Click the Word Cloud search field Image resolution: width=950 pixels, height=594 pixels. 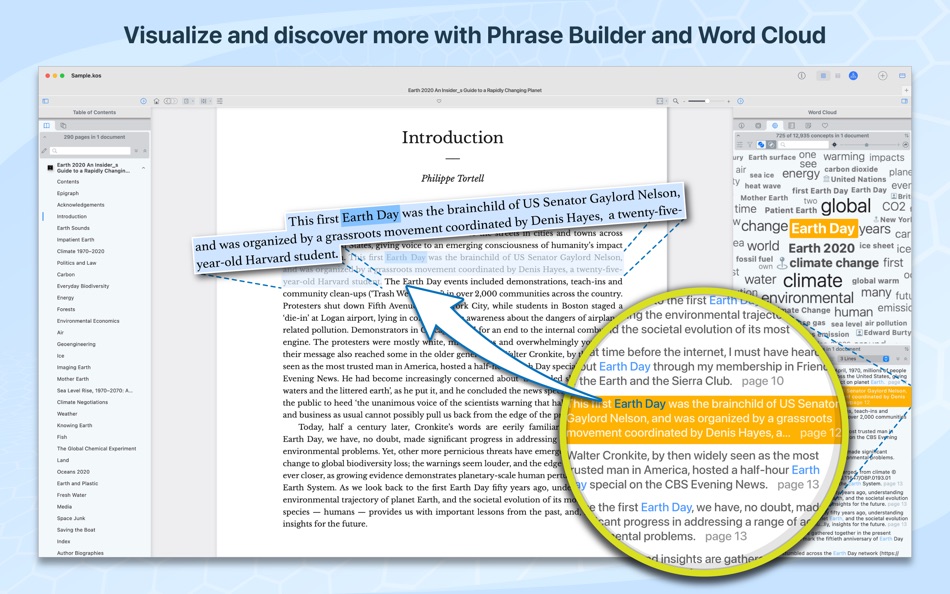point(803,145)
